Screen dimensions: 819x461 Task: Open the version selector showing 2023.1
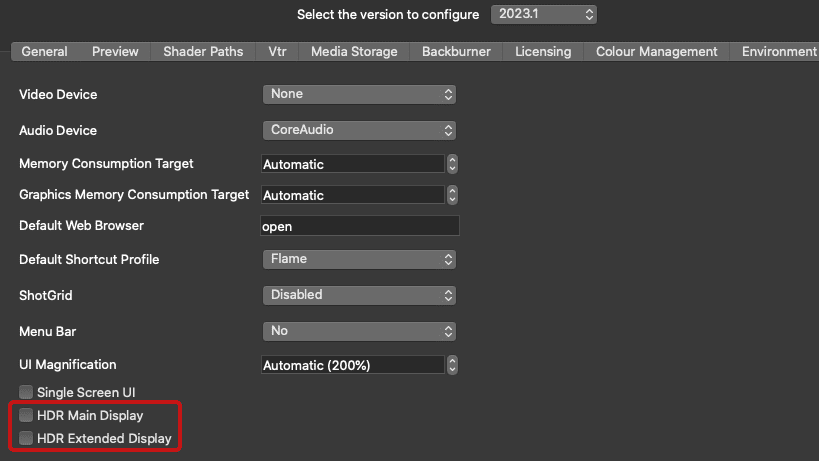(543, 15)
